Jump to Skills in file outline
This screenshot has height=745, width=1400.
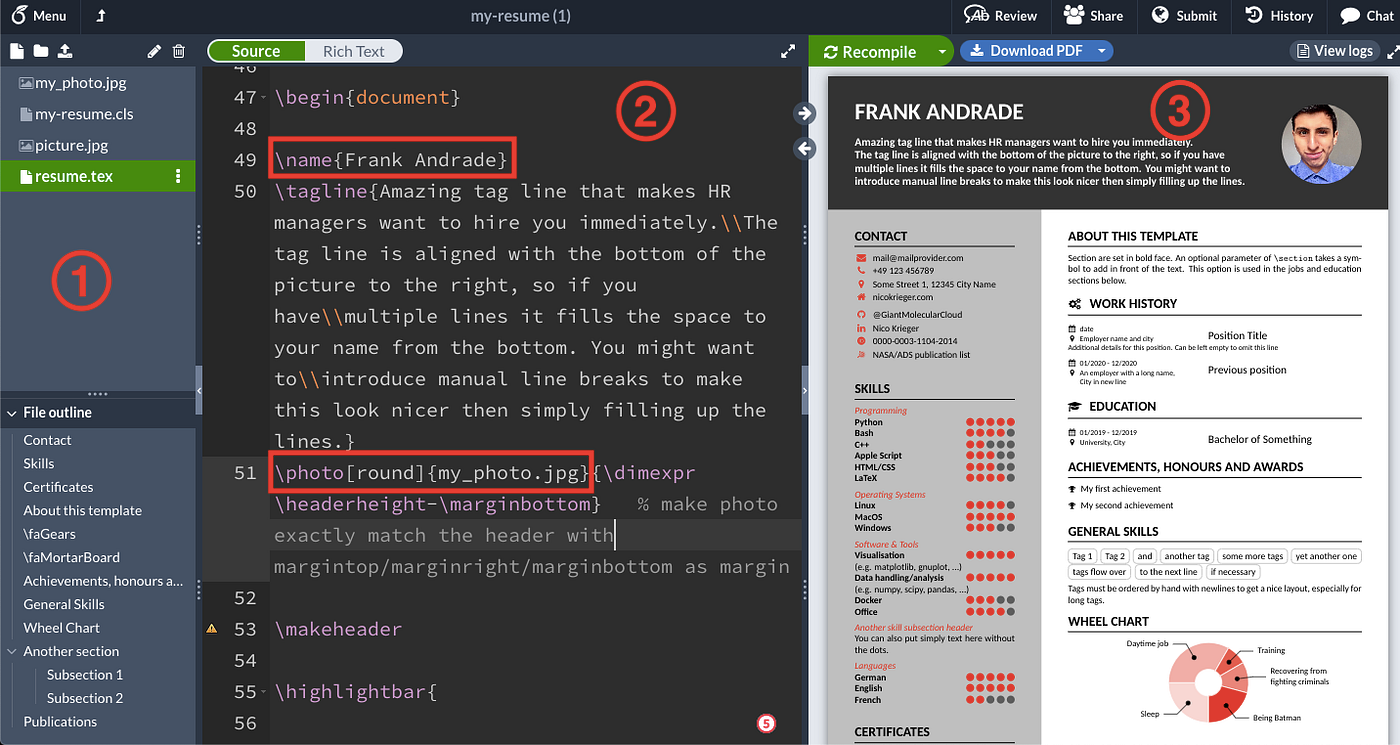tap(39, 463)
